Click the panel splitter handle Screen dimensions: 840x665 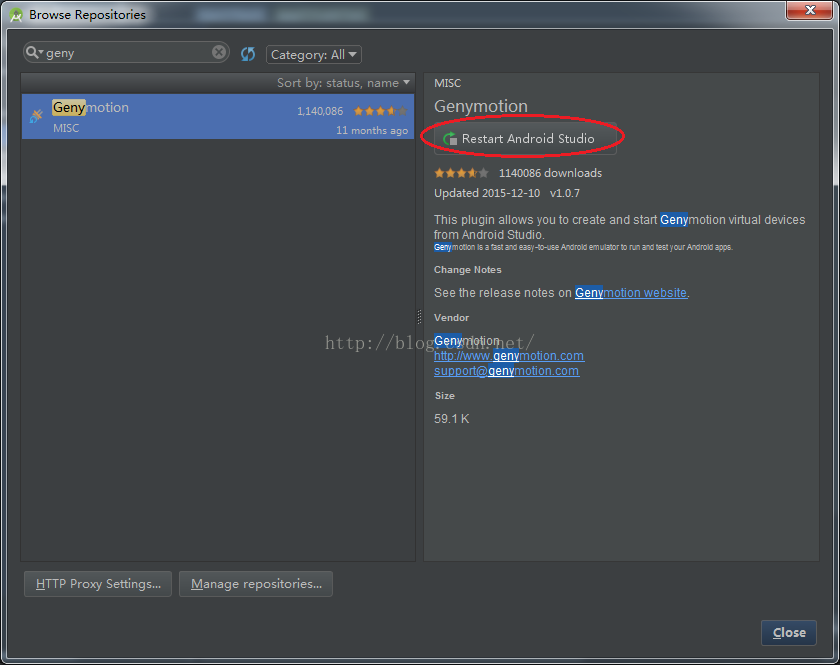[419, 317]
